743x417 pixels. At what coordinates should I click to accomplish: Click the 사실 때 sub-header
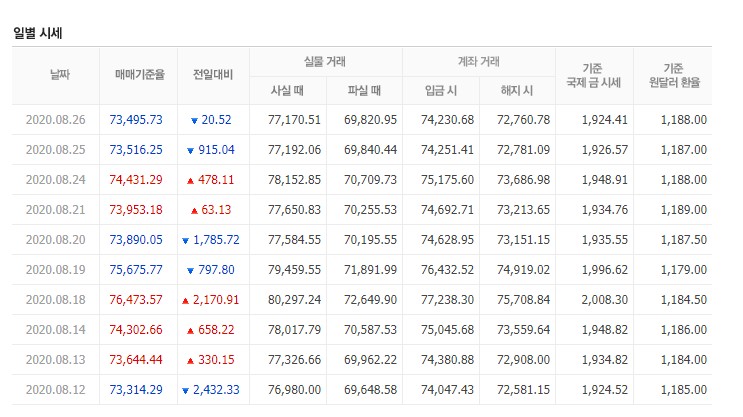click(x=287, y=90)
